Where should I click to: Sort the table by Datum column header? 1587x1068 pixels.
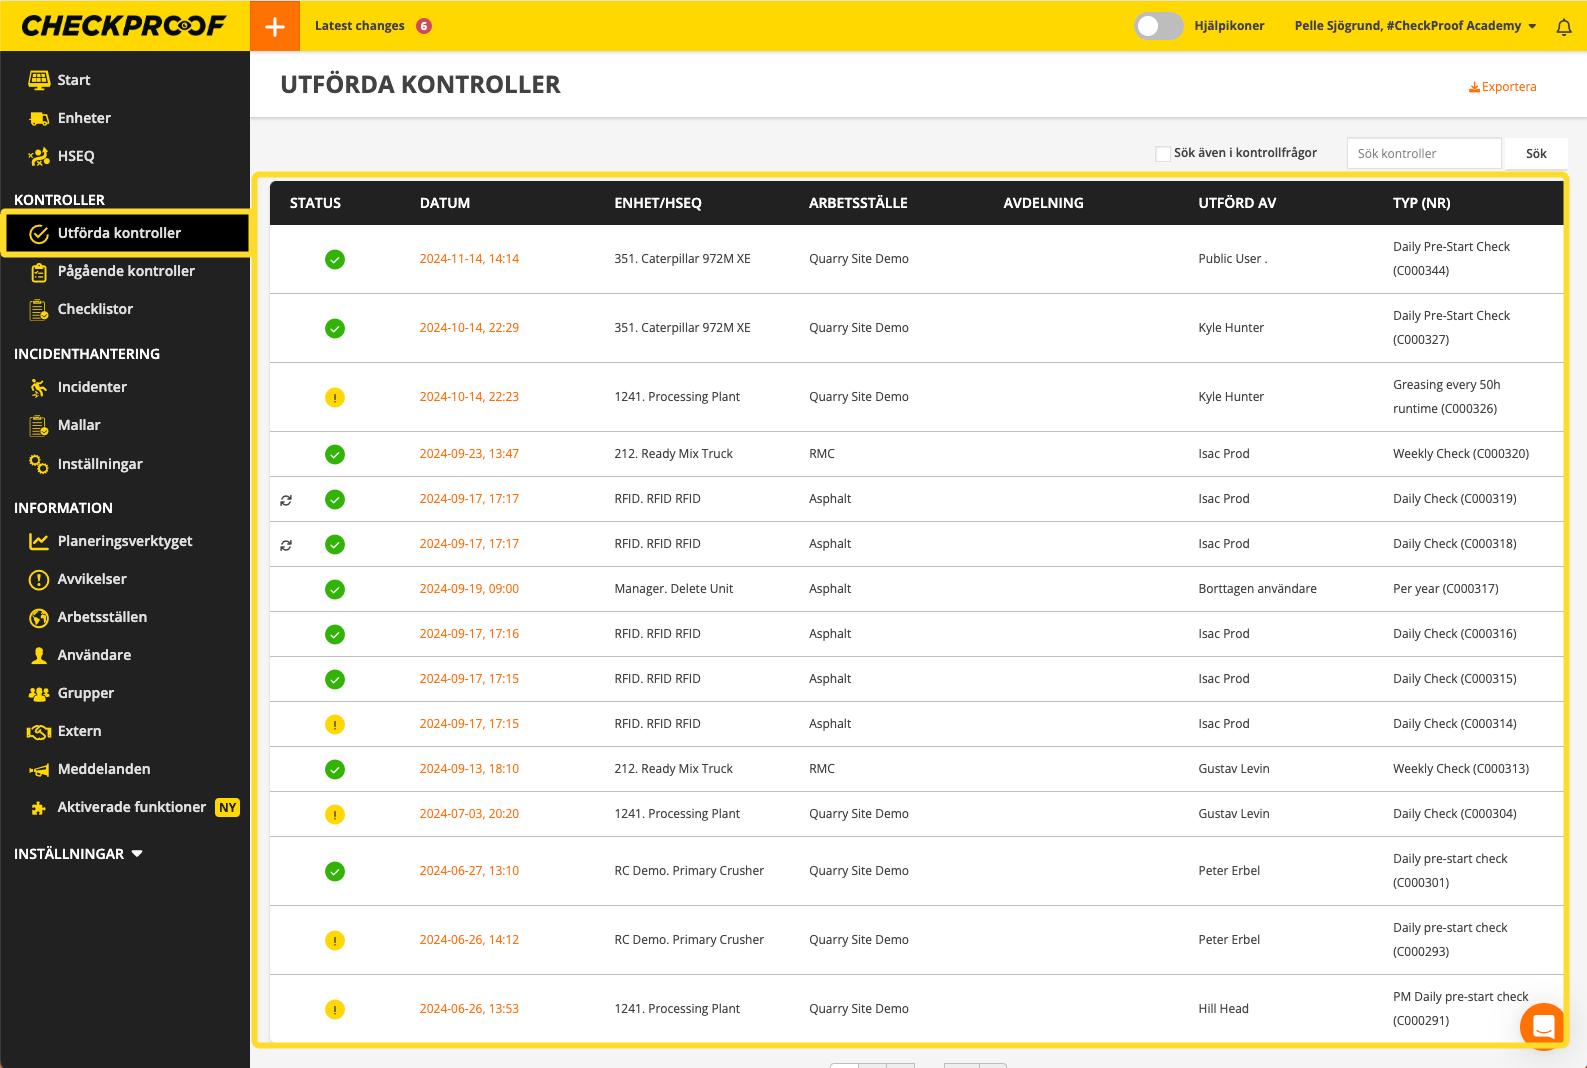click(444, 203)
